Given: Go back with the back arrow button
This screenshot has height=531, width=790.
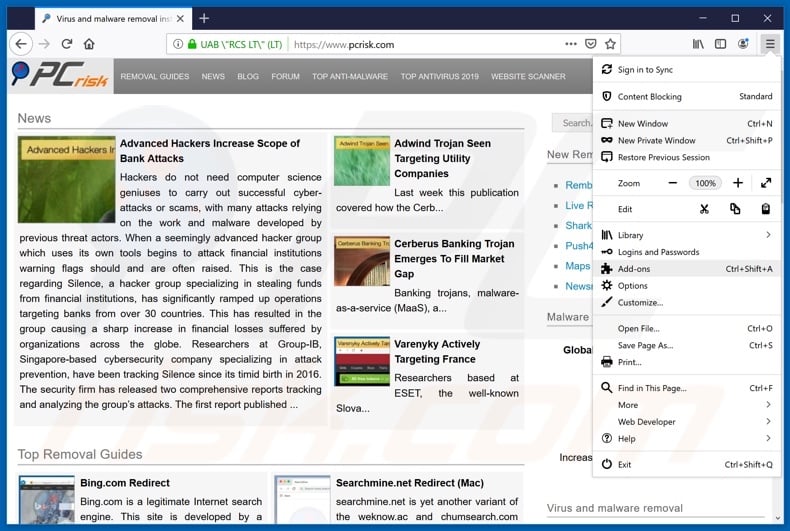Looking at the screenshot, I should 21,44.
